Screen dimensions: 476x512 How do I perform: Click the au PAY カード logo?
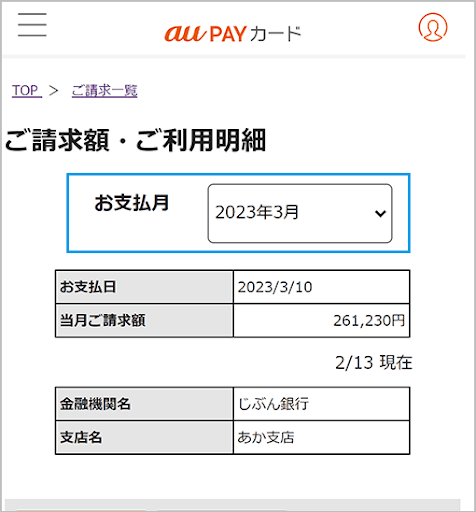click(x=233, y=34)
